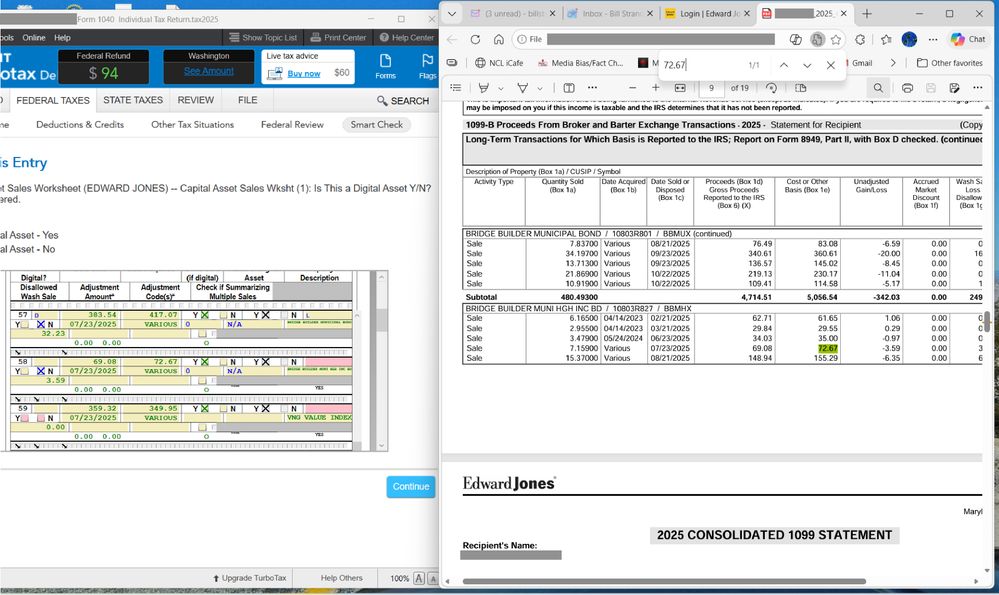This screenshot has height=595, width=999.
Task: Print the PDF document
Action: click(907, 88)
